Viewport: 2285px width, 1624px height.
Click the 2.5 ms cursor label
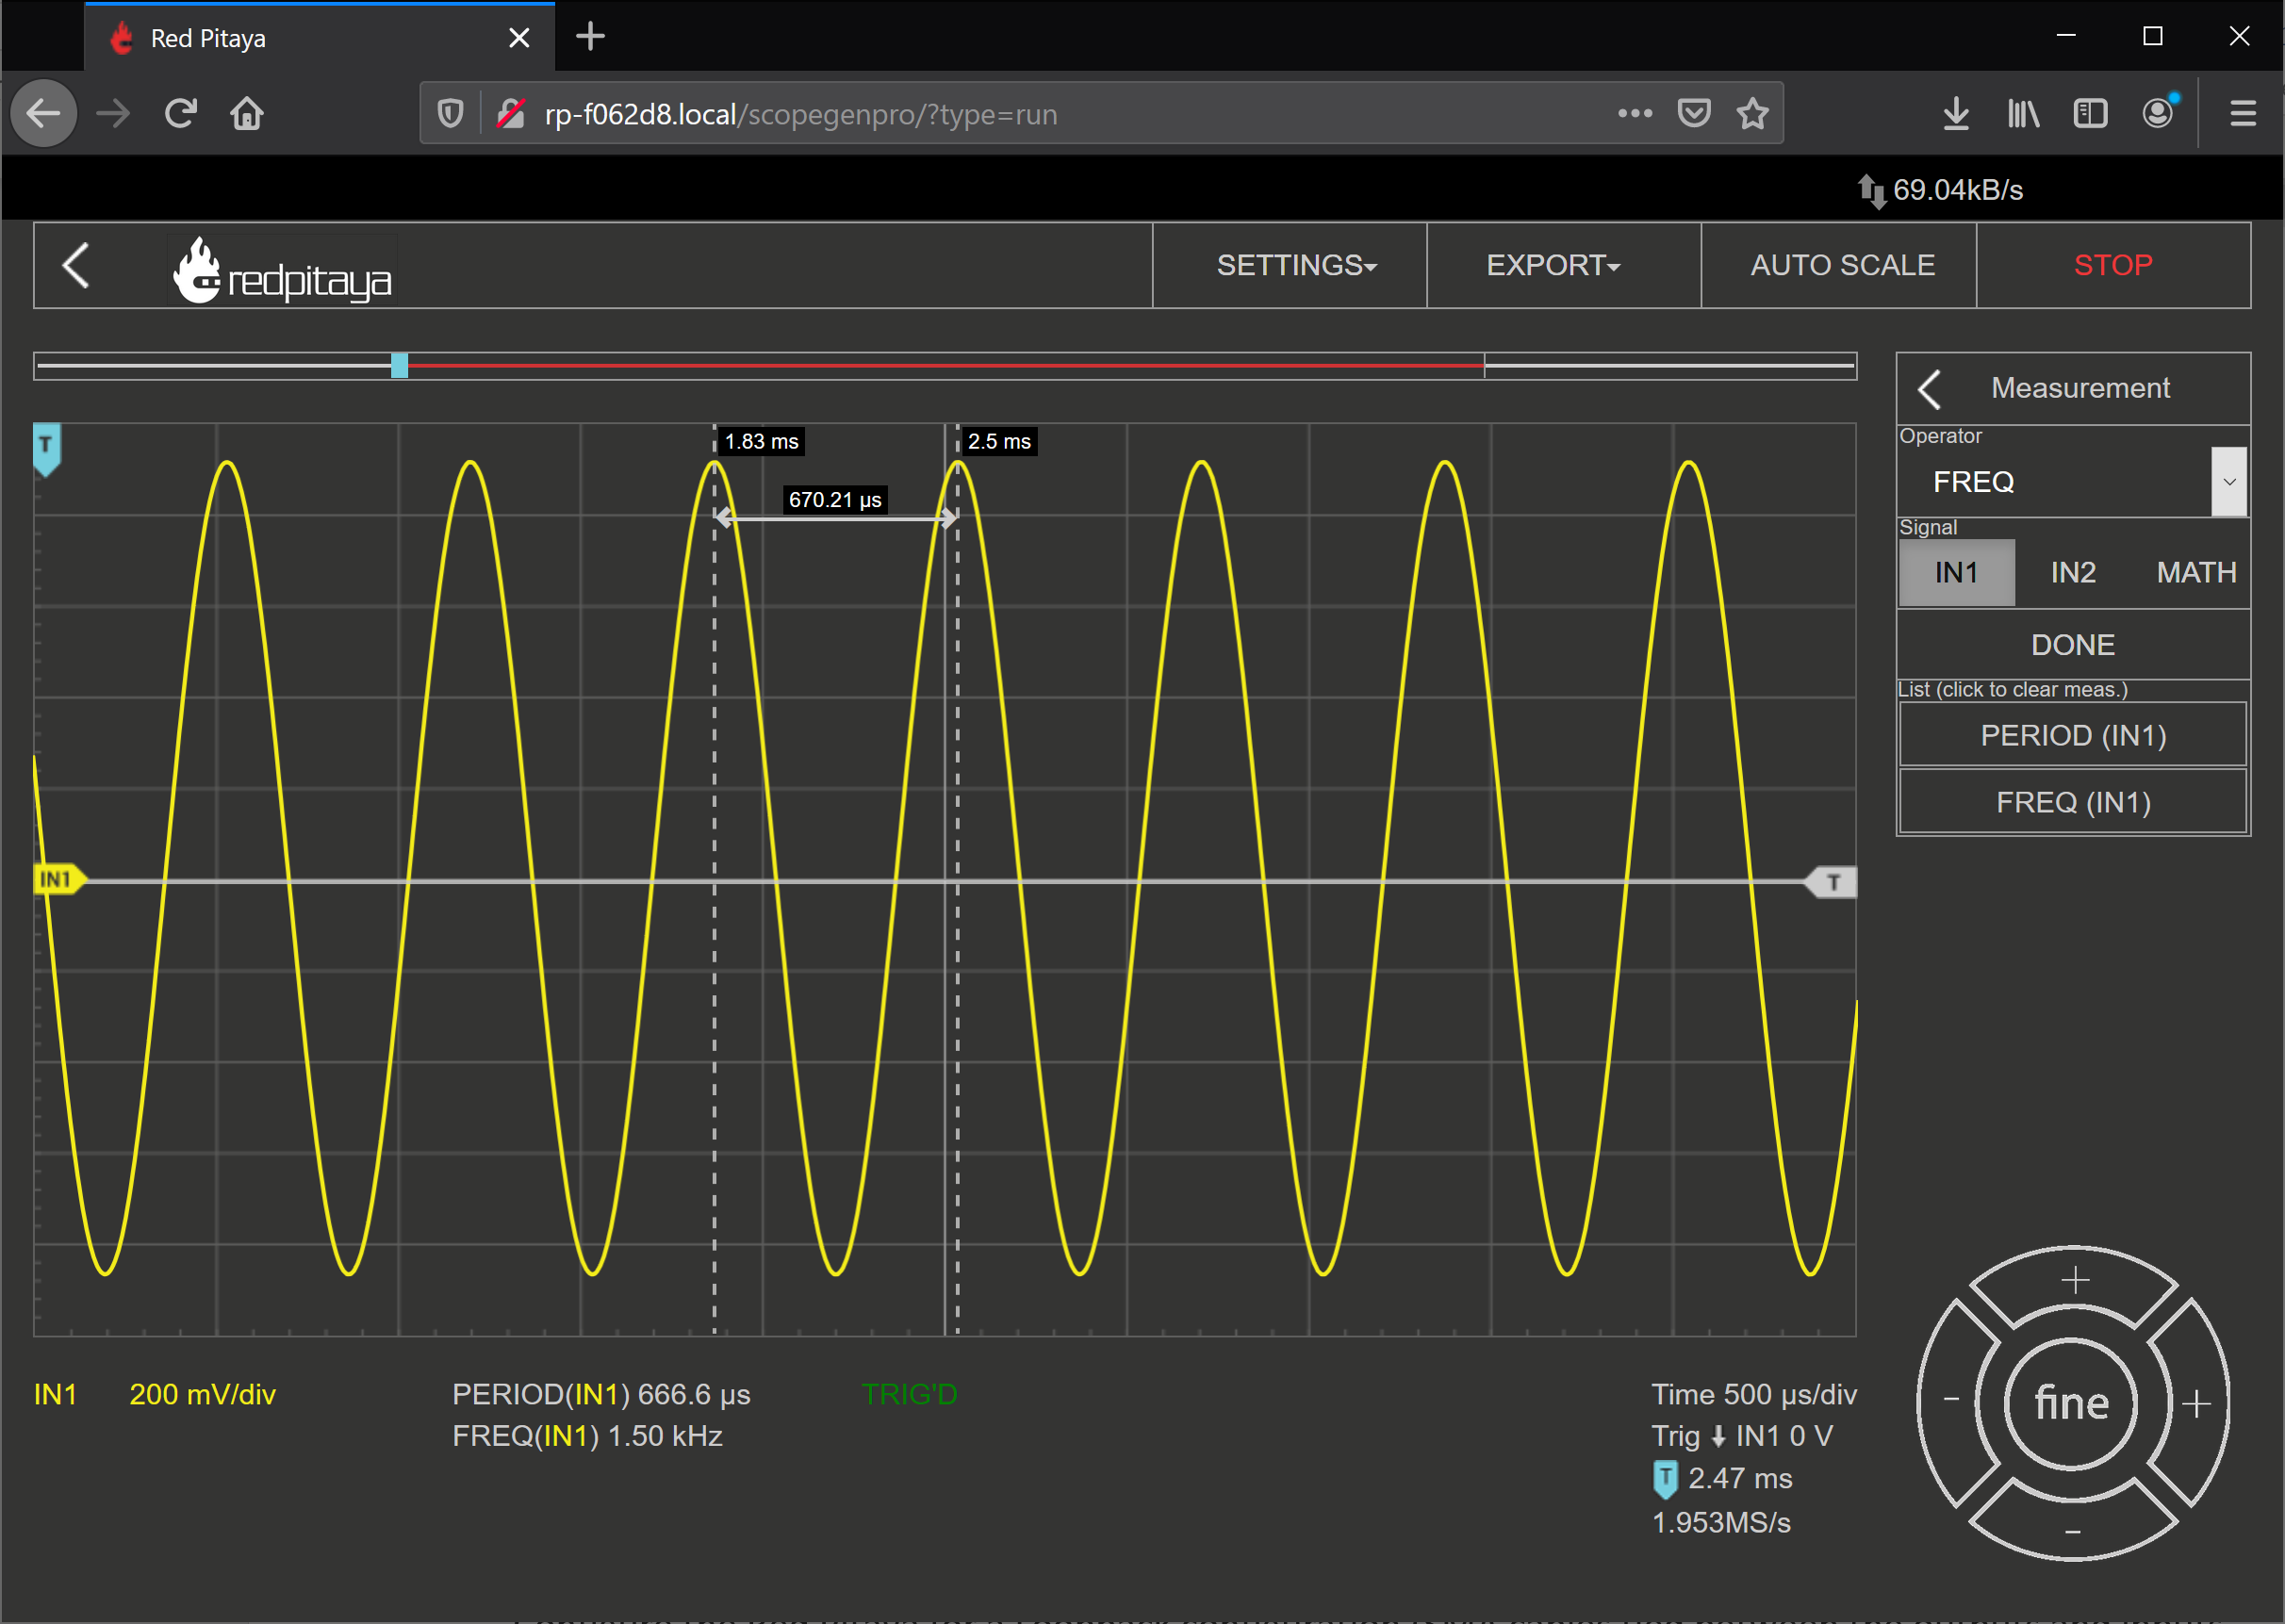pyautogui.click(x=999, y=442)
